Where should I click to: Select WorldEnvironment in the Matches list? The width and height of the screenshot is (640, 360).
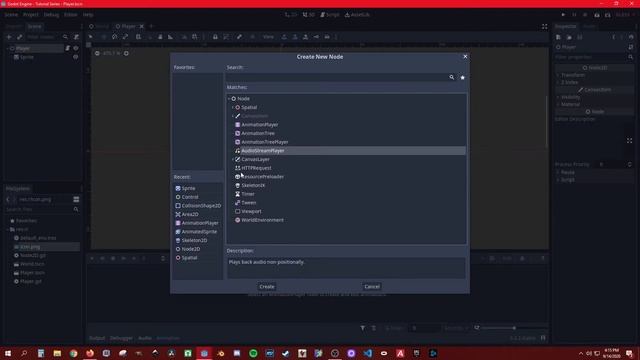click(x=262, y=220)
